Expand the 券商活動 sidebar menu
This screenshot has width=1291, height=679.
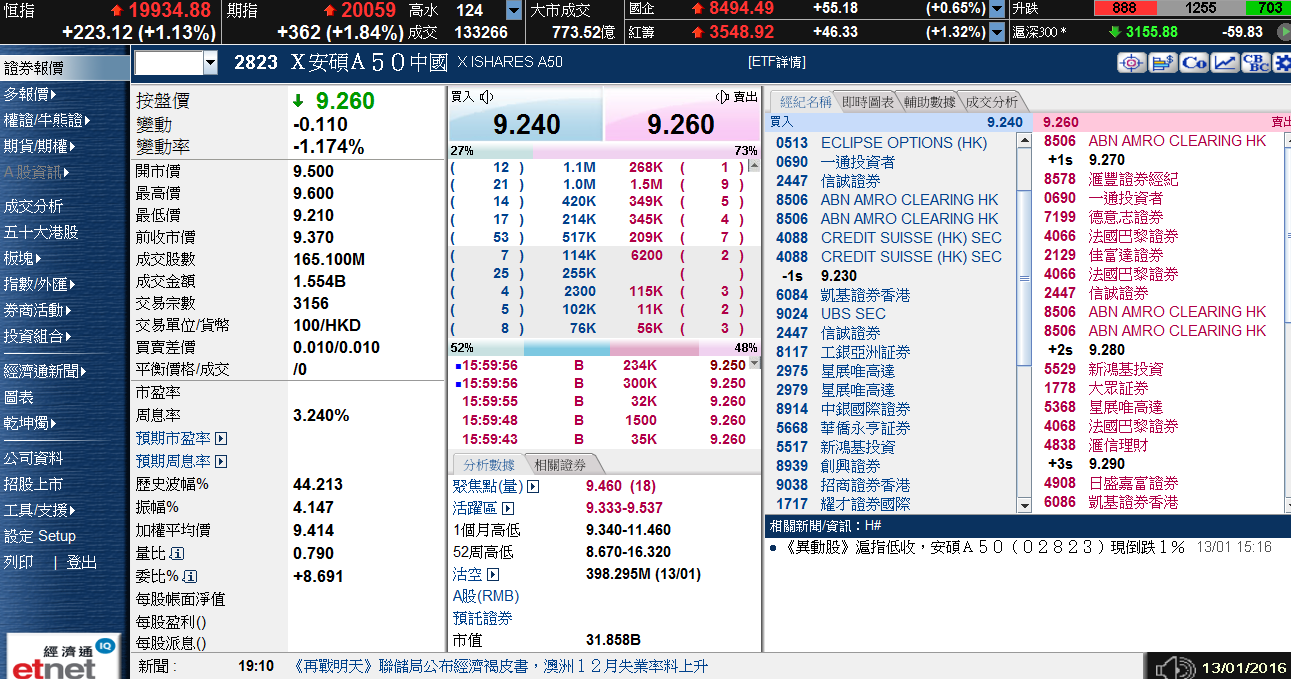37,311
